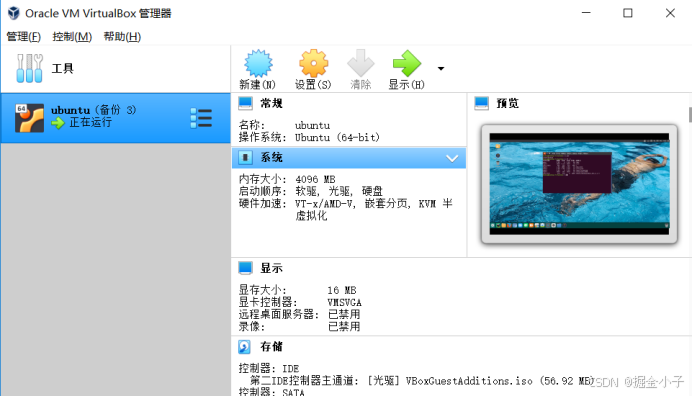Screen dimensions: 692x396
Task: Click the VirtualBox title bar logo
Action: (14, 13)
